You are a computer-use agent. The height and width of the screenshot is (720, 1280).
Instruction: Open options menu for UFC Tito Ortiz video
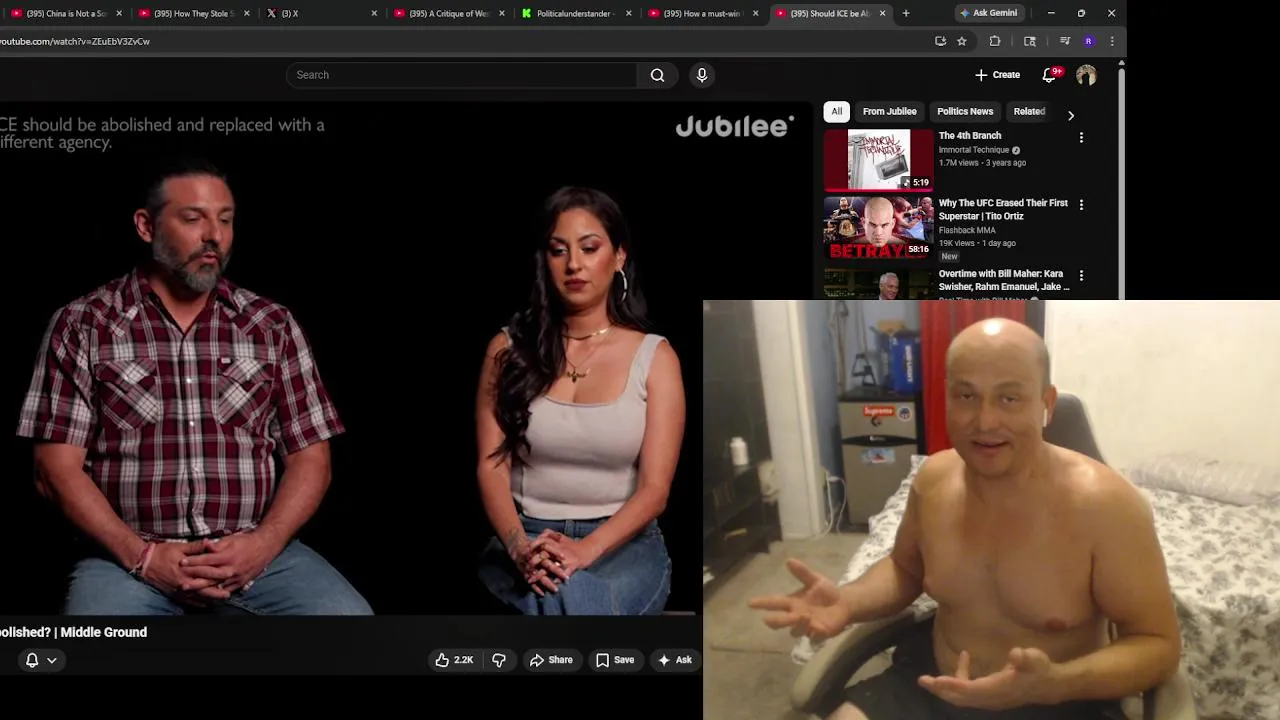[x=1081, y=204]
